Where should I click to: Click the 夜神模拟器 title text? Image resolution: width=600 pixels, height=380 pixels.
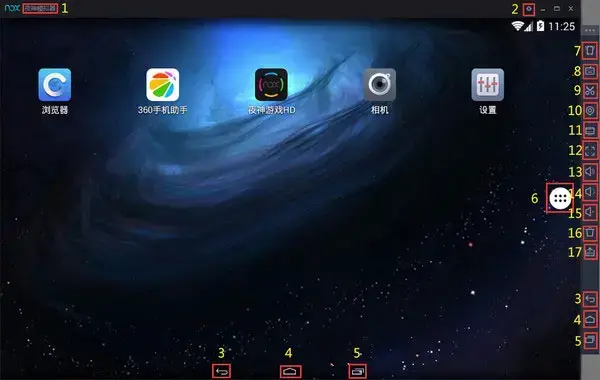pyautogui.click(x=40, y=8)
